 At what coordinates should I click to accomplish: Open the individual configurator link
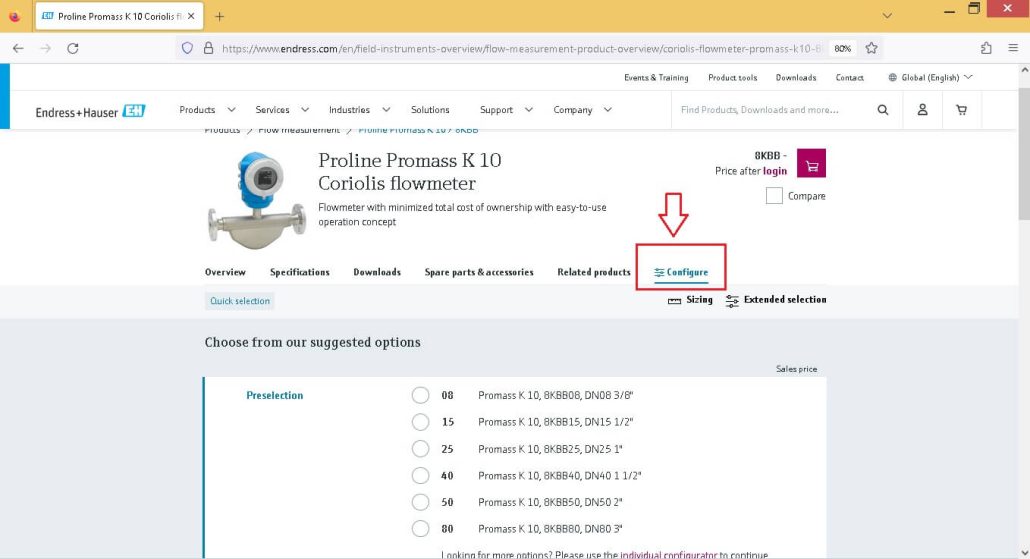tap(669, 555)
